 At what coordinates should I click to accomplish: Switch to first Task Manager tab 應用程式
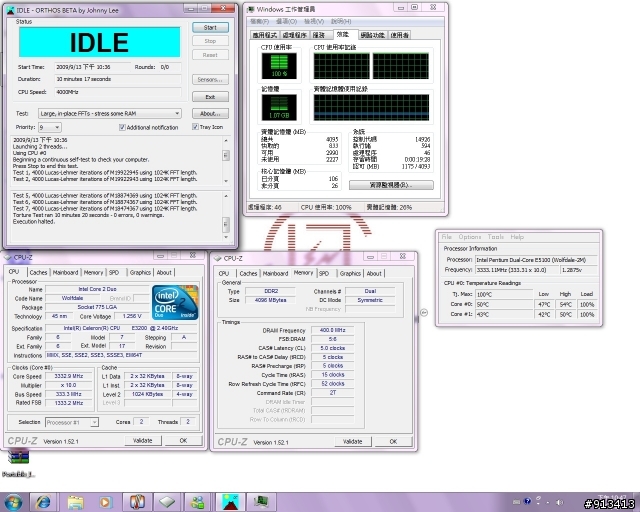click(x=264, y=35)
